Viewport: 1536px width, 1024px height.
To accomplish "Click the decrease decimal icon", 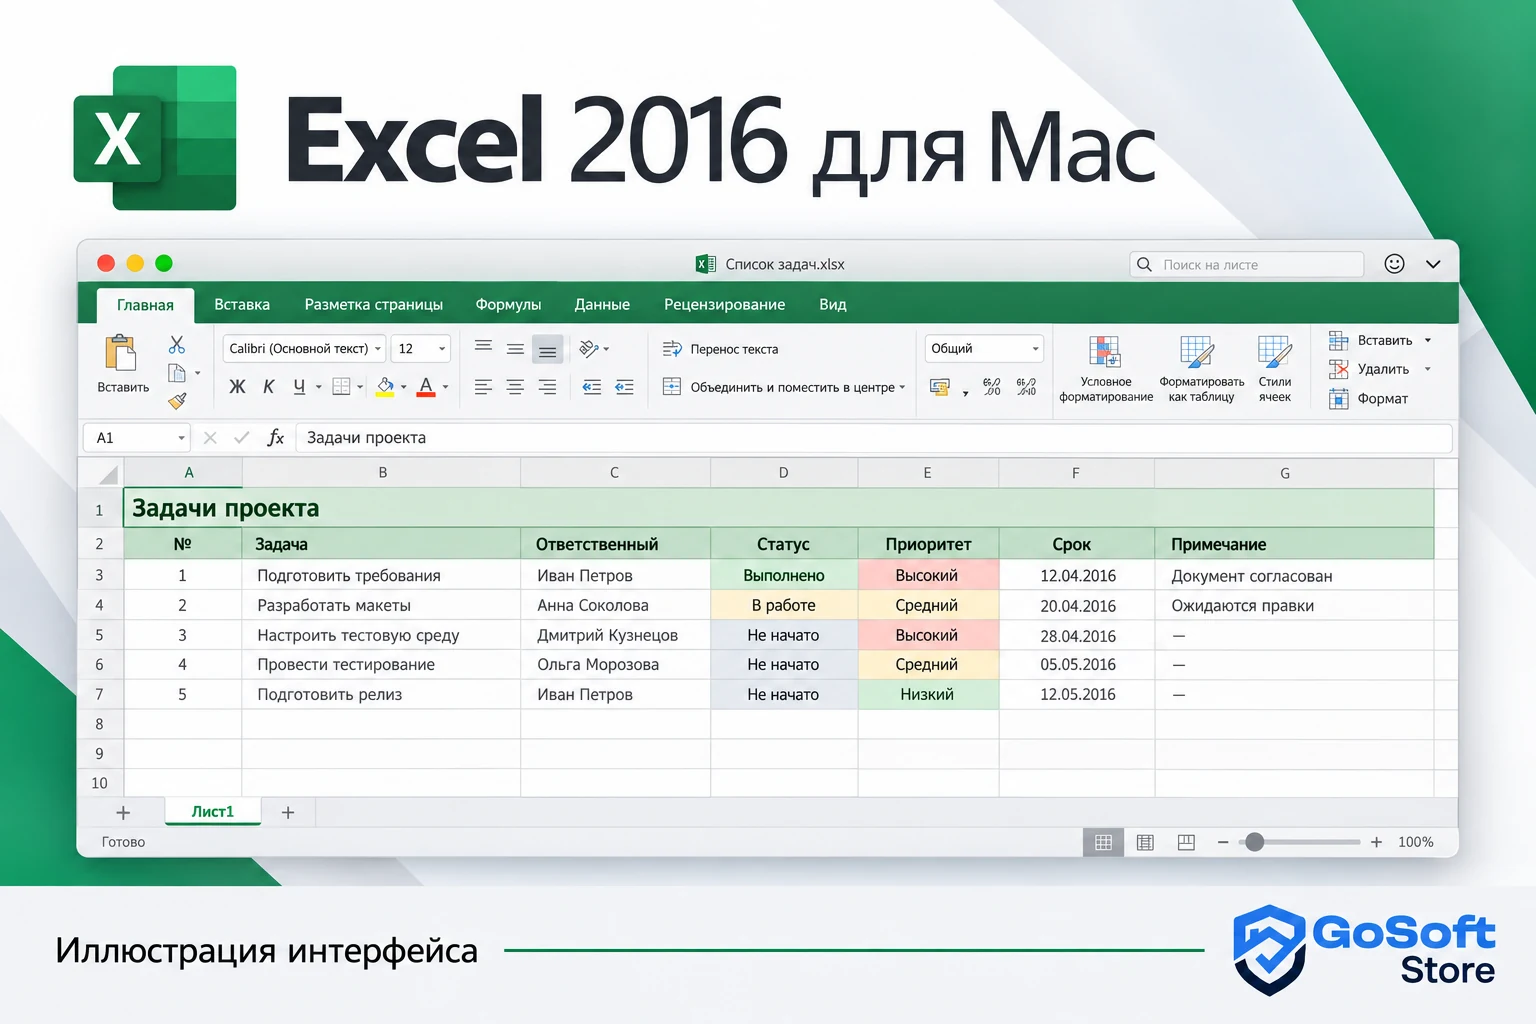I will 1026,387.
